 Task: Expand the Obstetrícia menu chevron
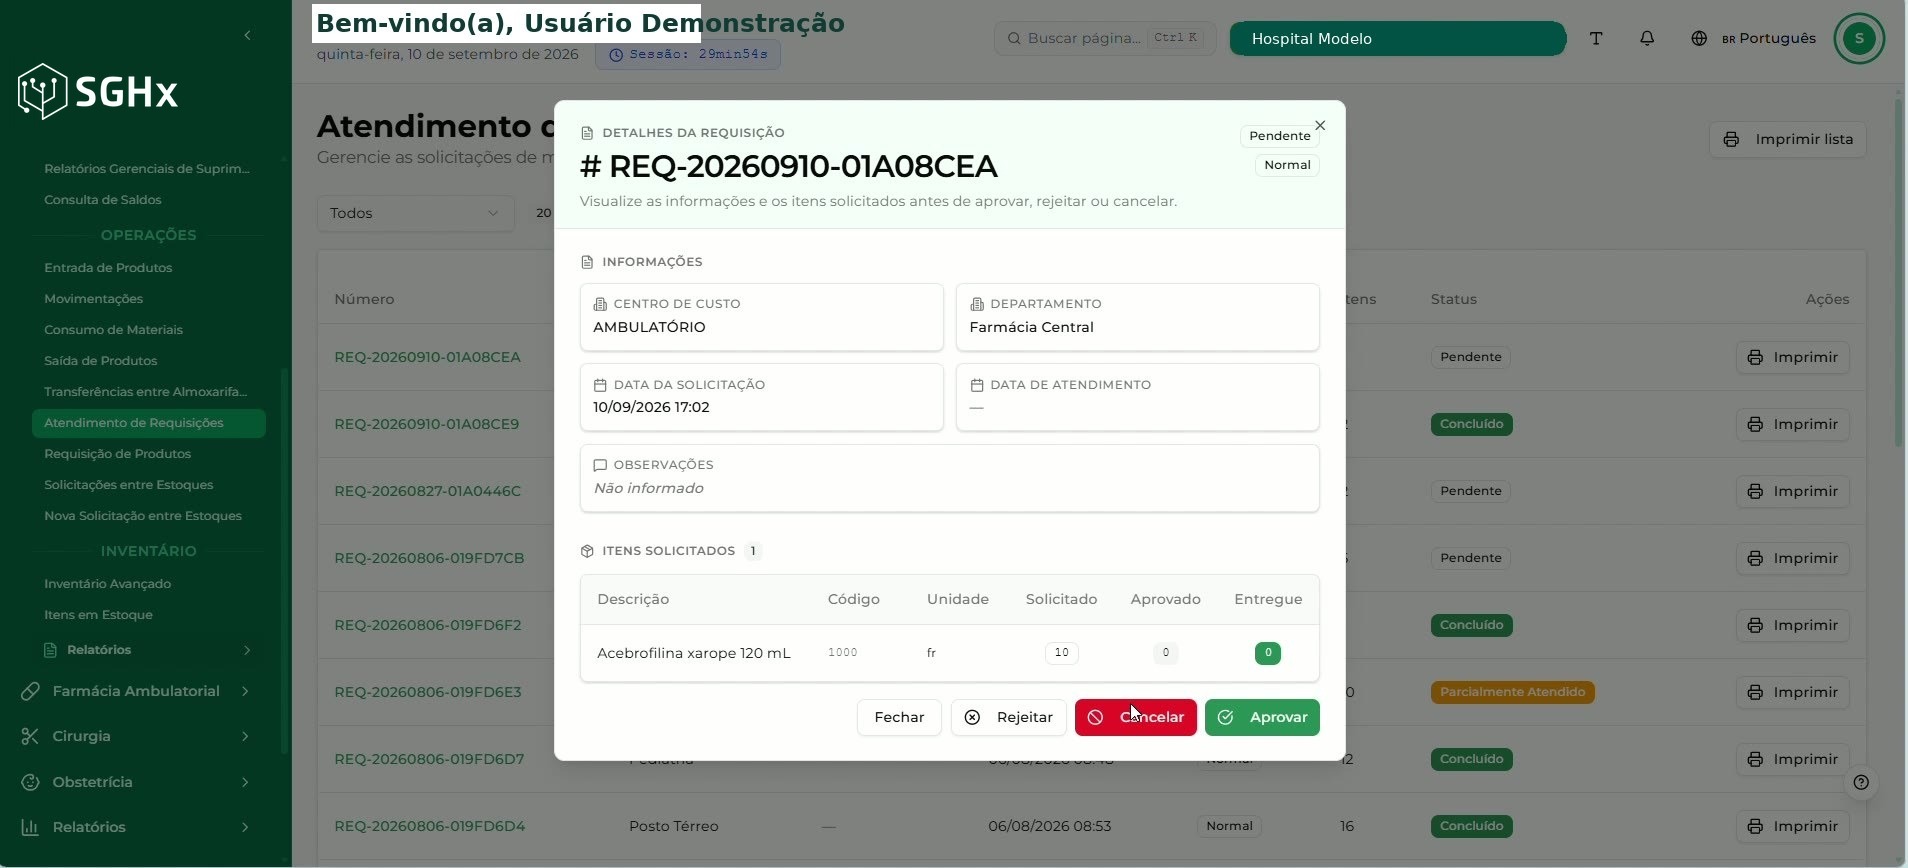pos(245,782)
